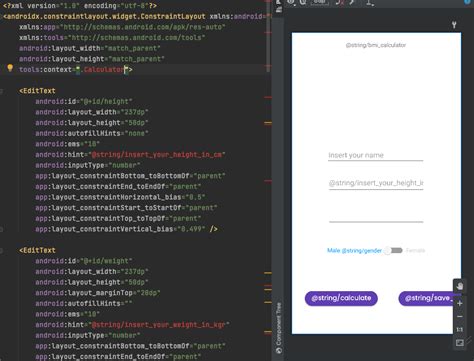Select the pan hand tool in preview
The height and width of the screenshot is (361, 474).
pos(460,286)
